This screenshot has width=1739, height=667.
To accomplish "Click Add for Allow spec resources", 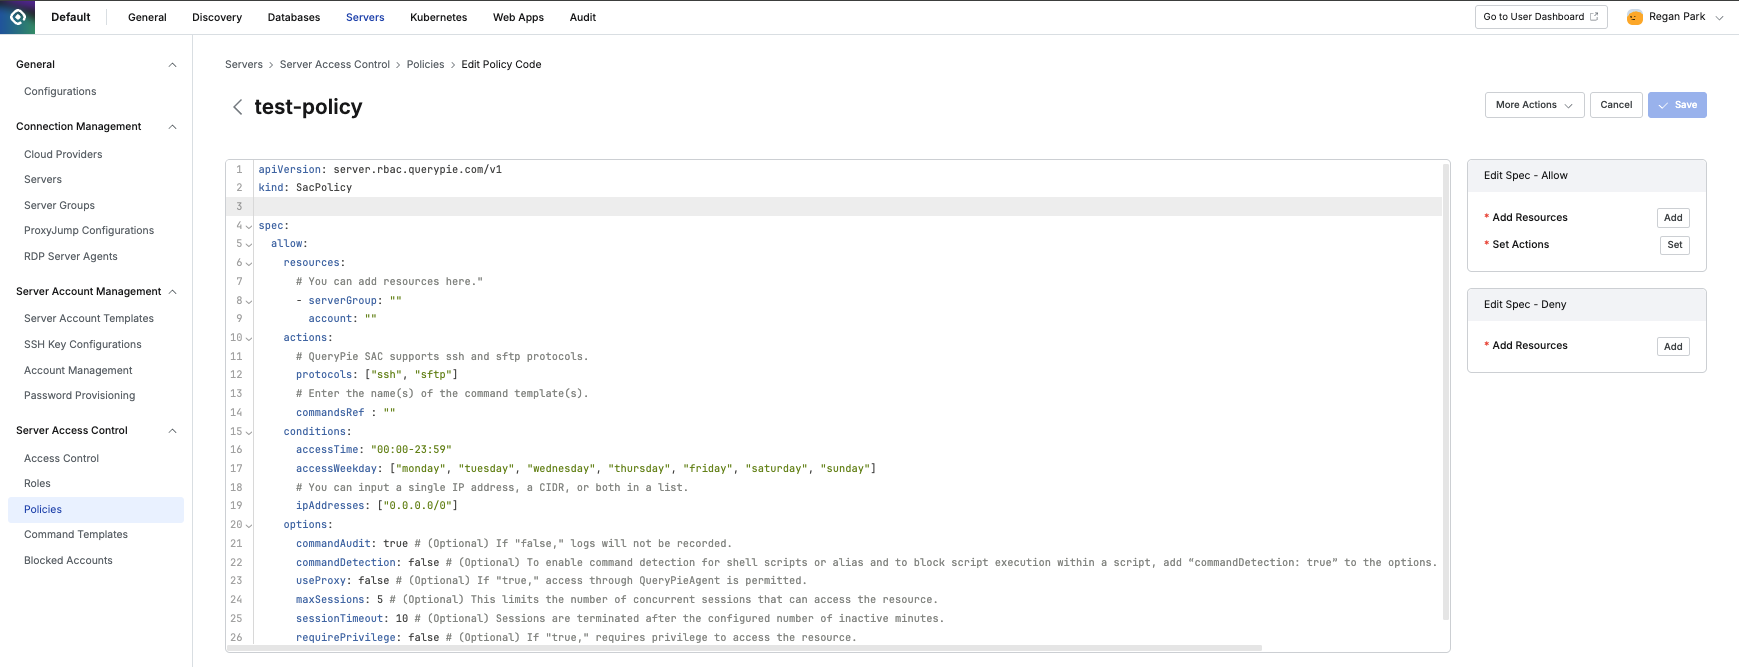I will click(1672, 218).
